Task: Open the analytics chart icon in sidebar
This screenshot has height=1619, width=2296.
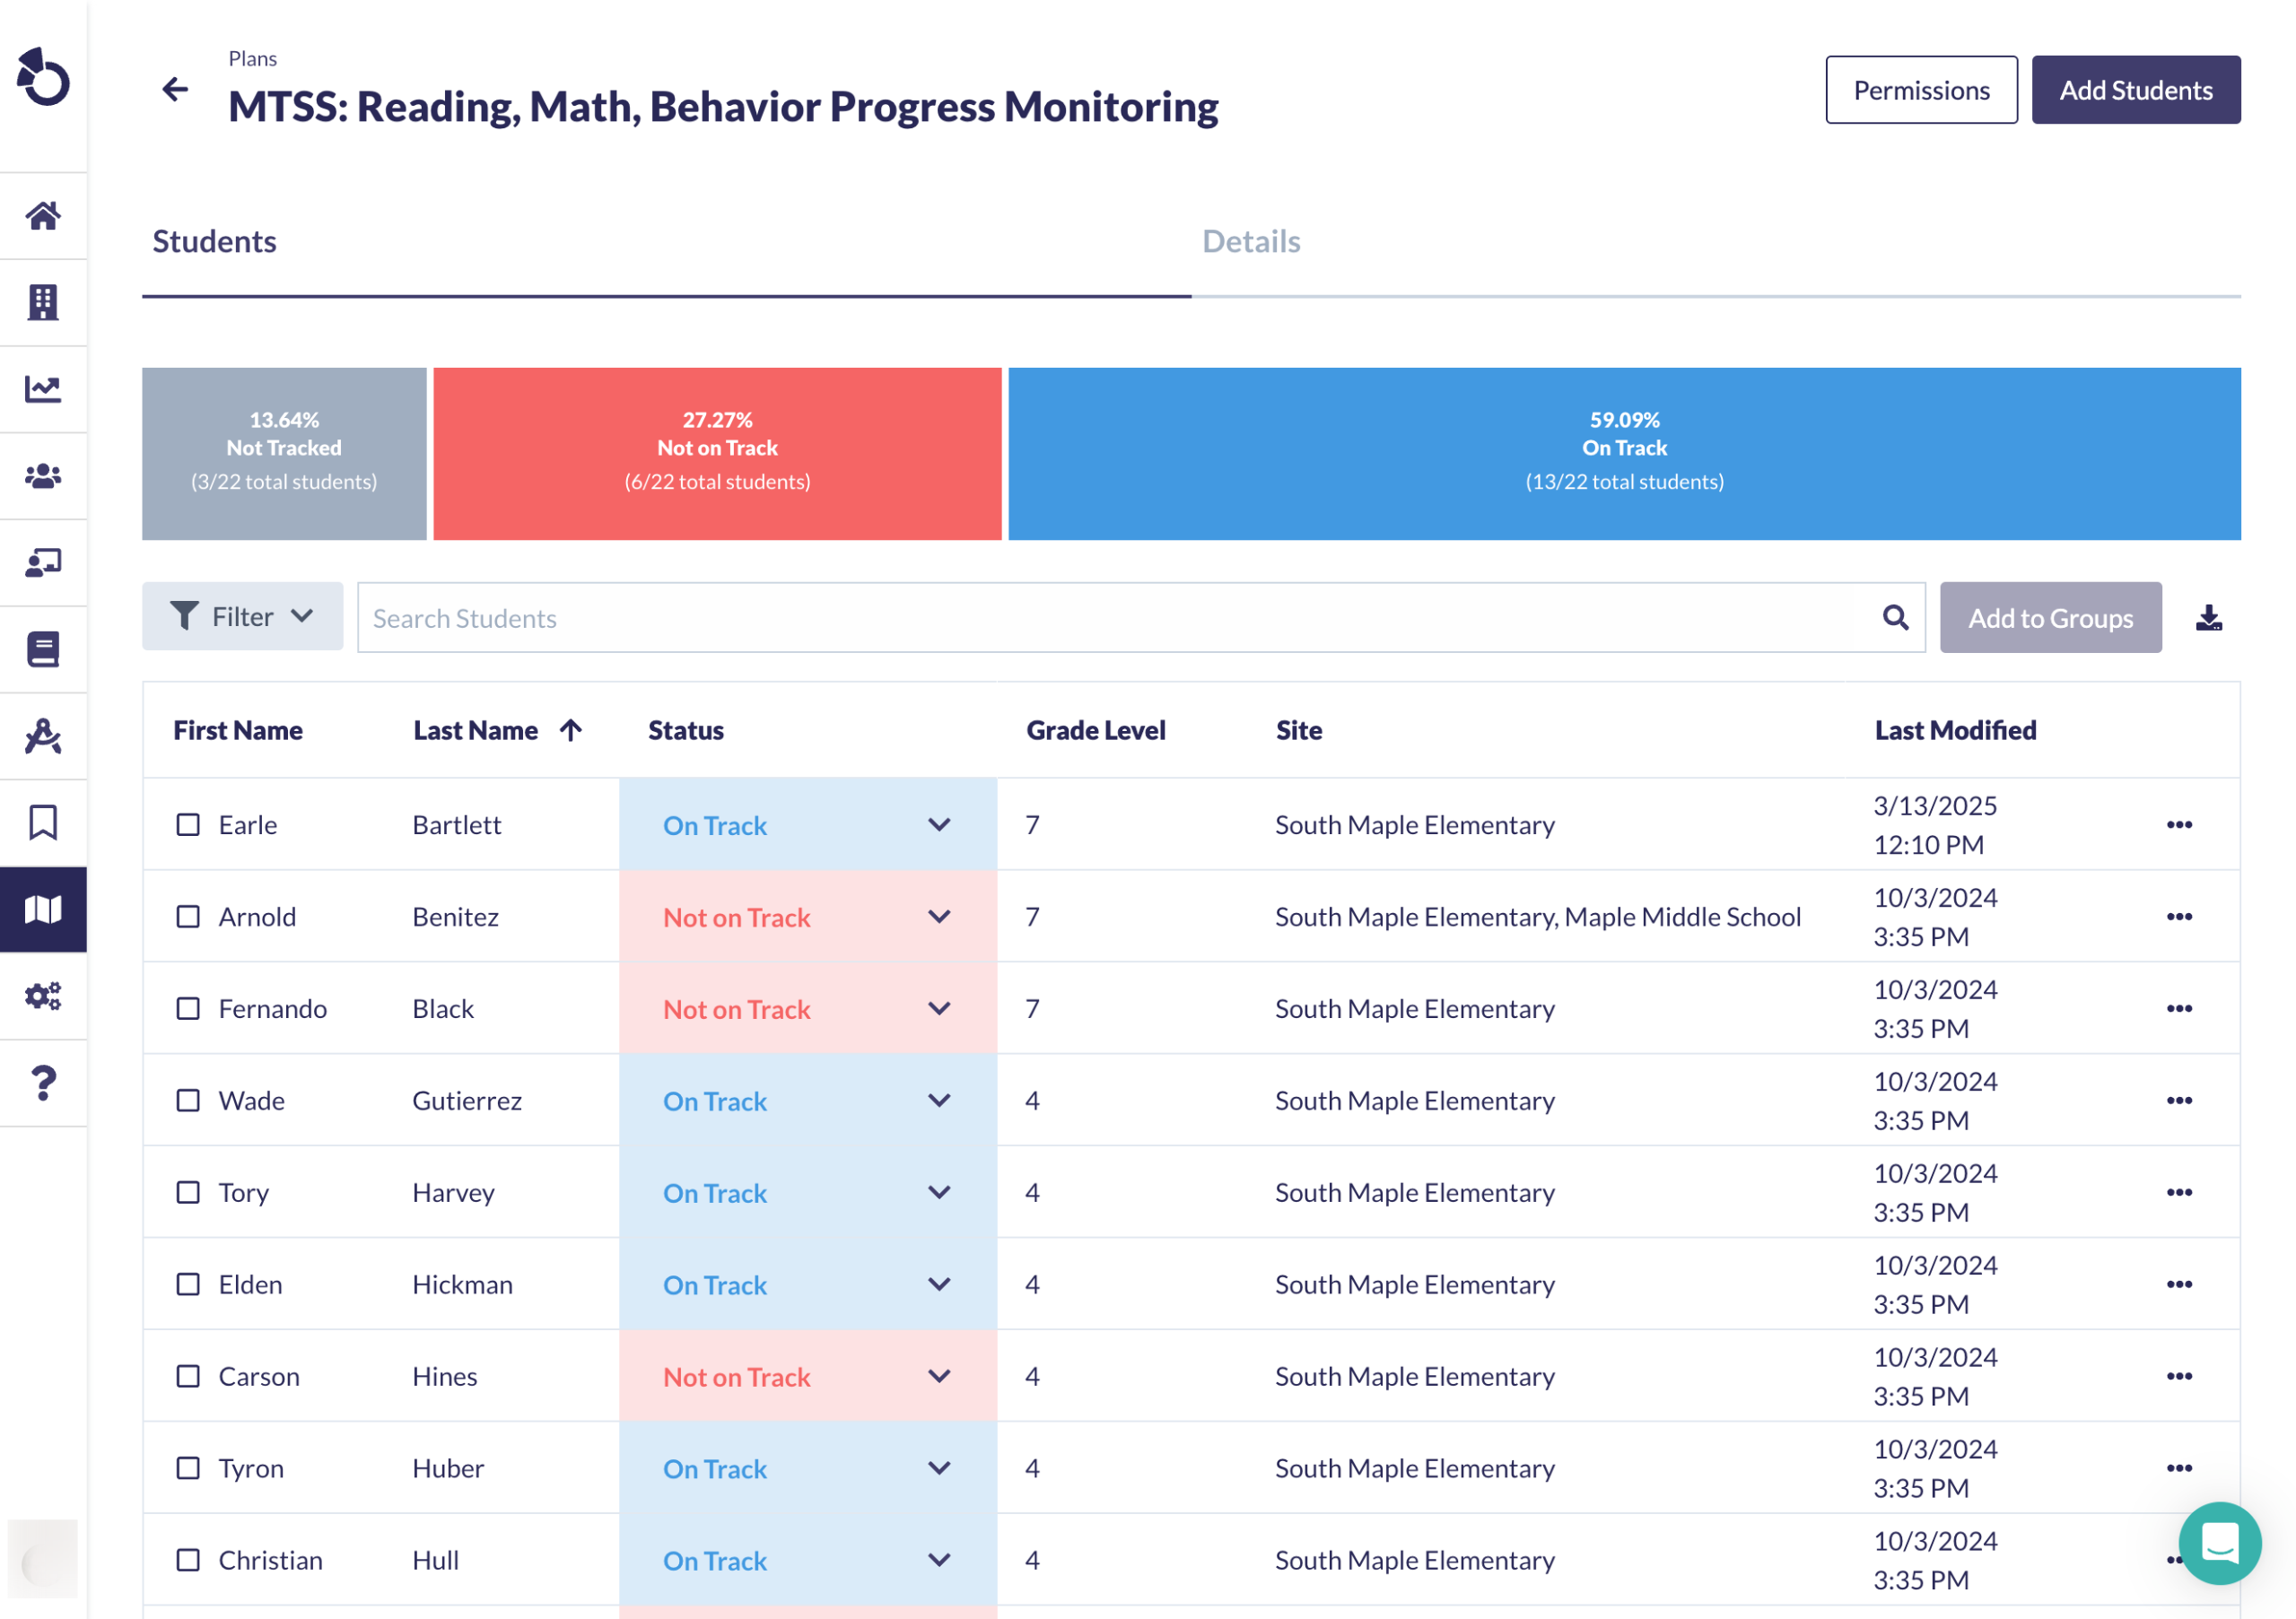Action: (43, 389)
